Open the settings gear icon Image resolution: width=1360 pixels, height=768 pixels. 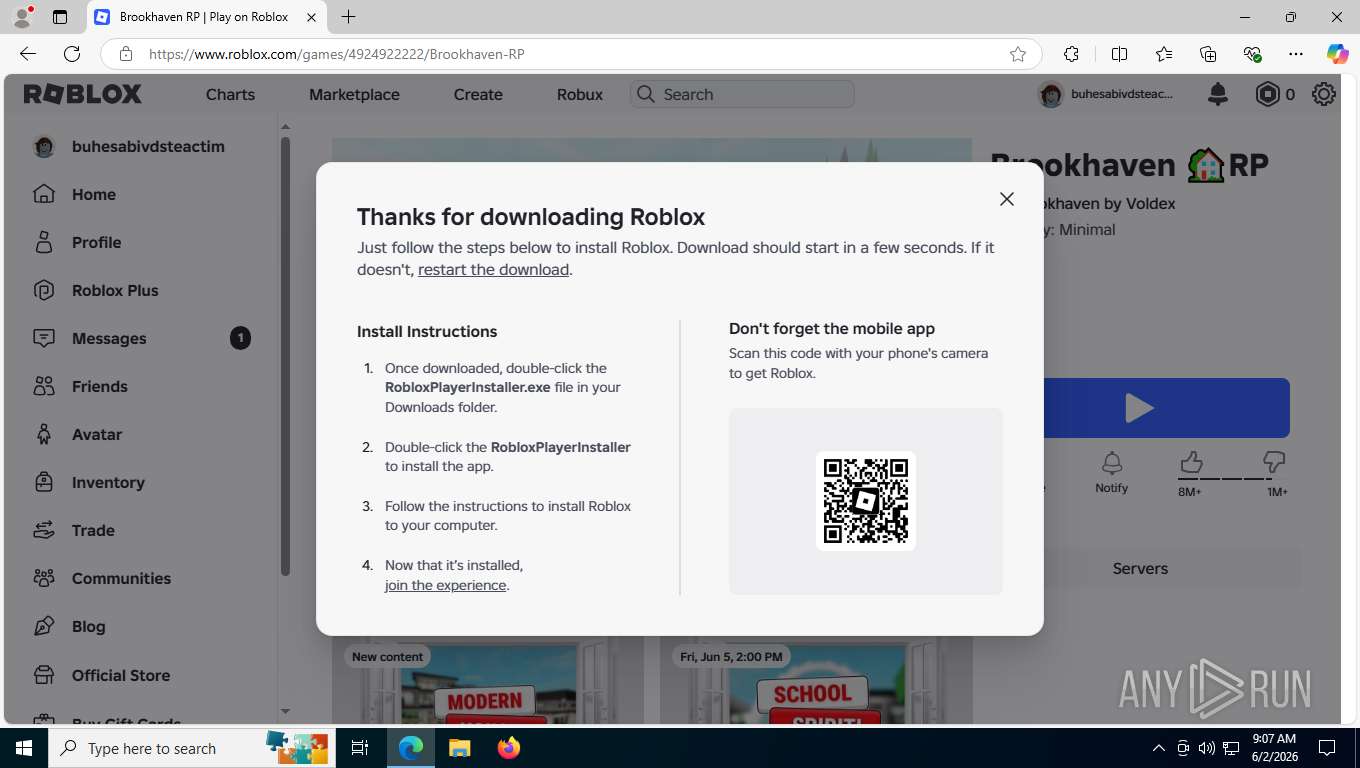click(x=1324, y=94)
